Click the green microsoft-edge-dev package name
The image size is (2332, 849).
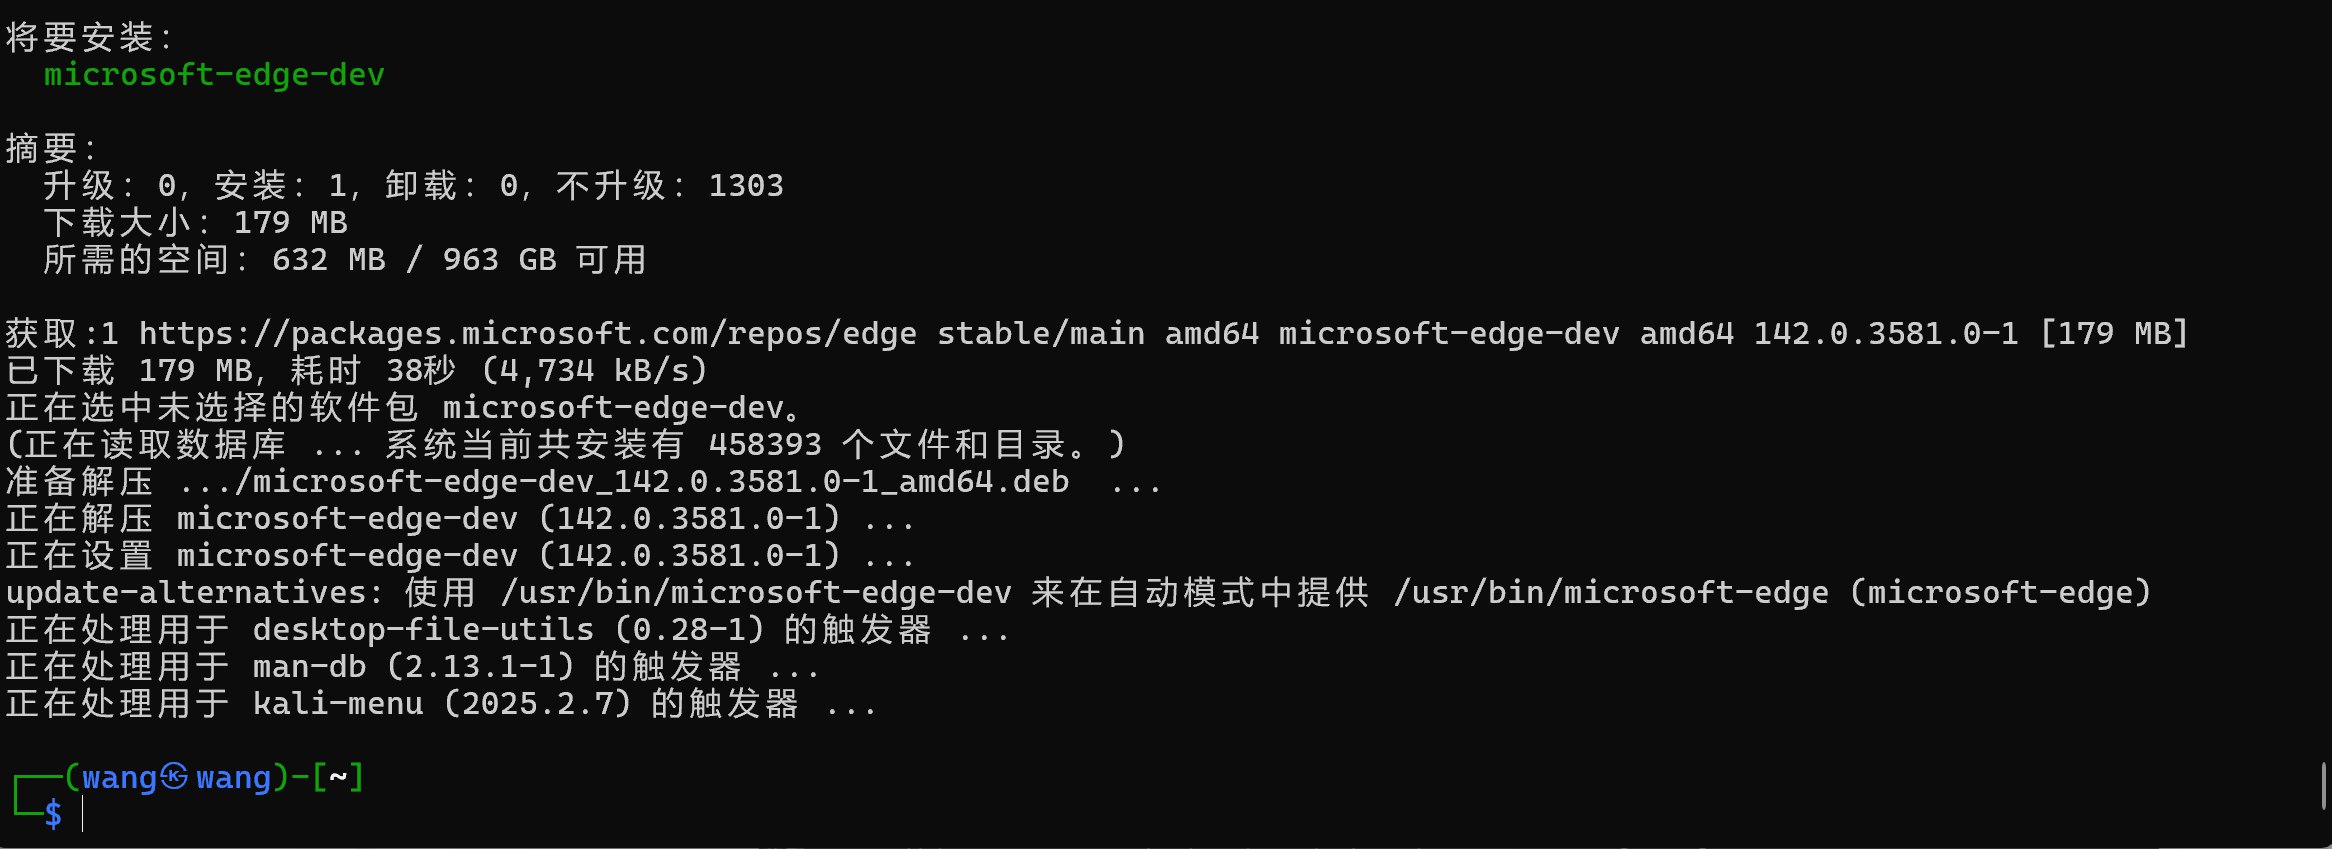click(x=214, y=75)
